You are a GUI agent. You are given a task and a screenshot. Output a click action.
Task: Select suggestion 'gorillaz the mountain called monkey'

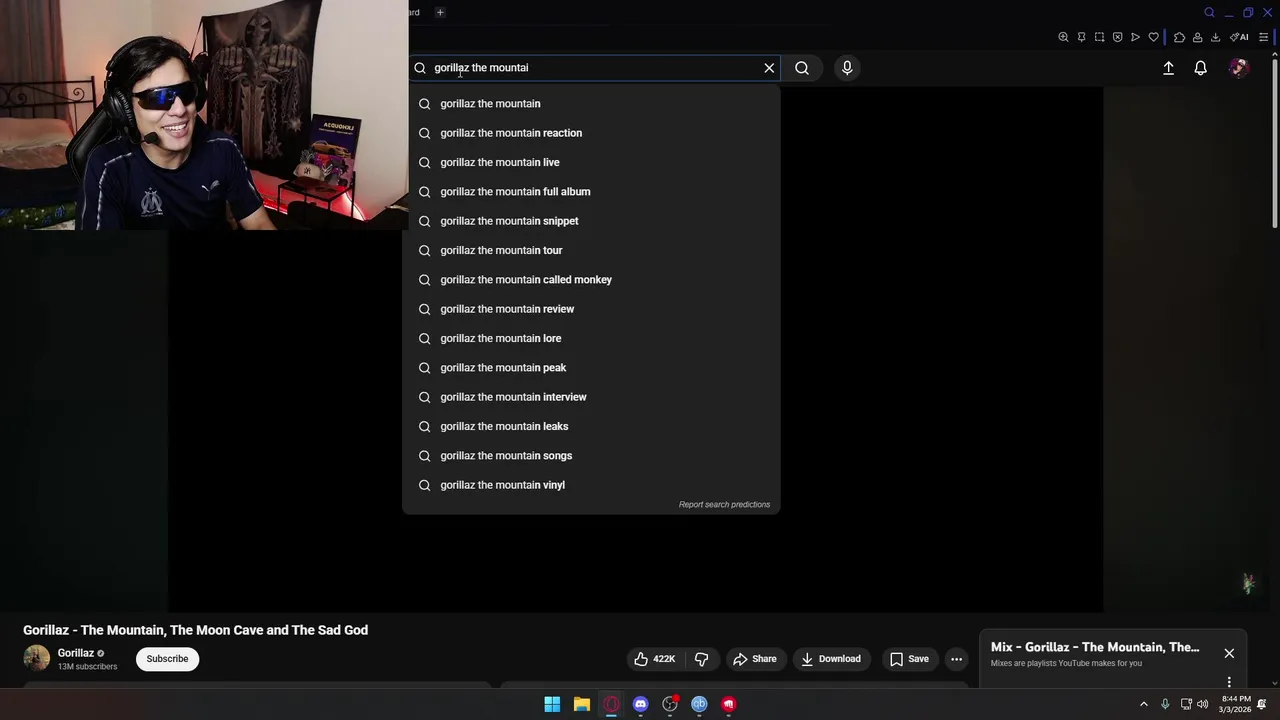591,280
